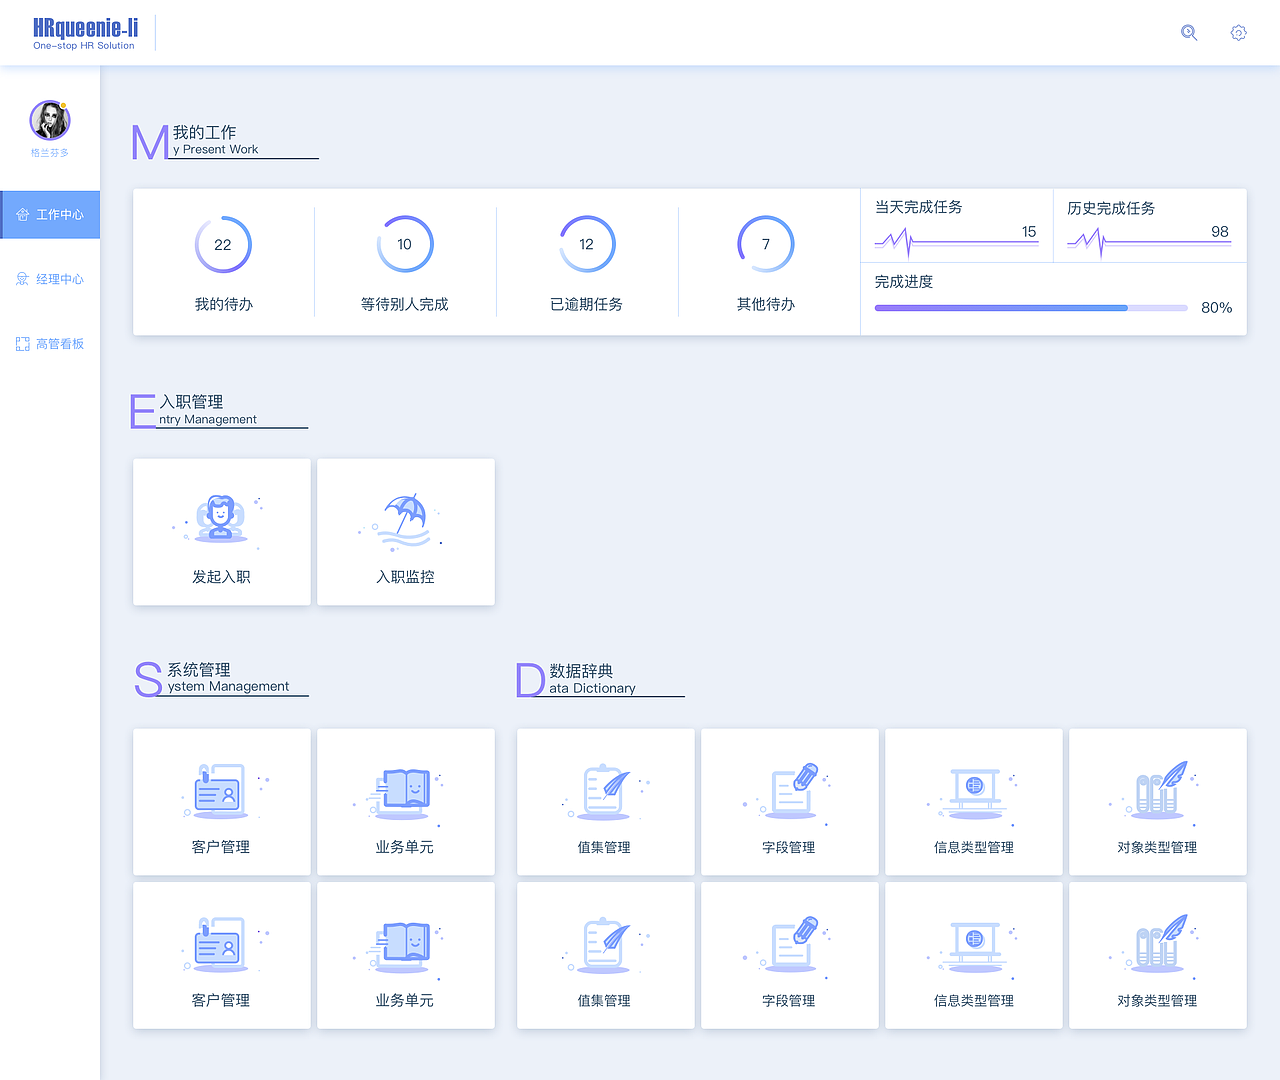
Task: Click the 历史完成任务 count 98
Action: (x=1220, y=232)
